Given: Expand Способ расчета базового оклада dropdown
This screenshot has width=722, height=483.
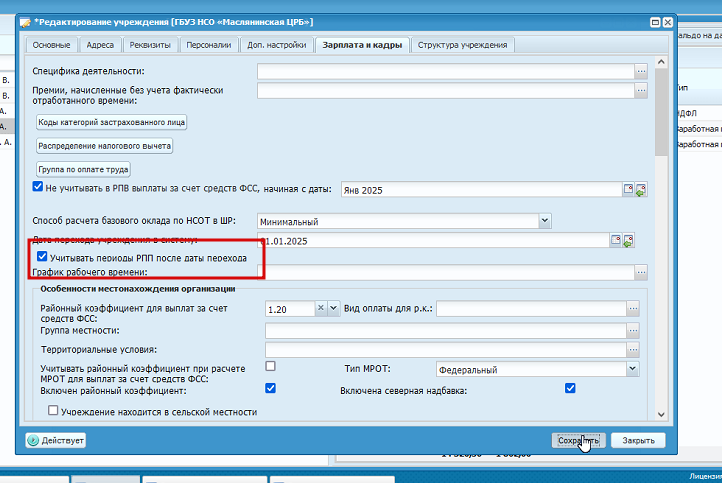Looking at the screenshot, I should 545,221.
